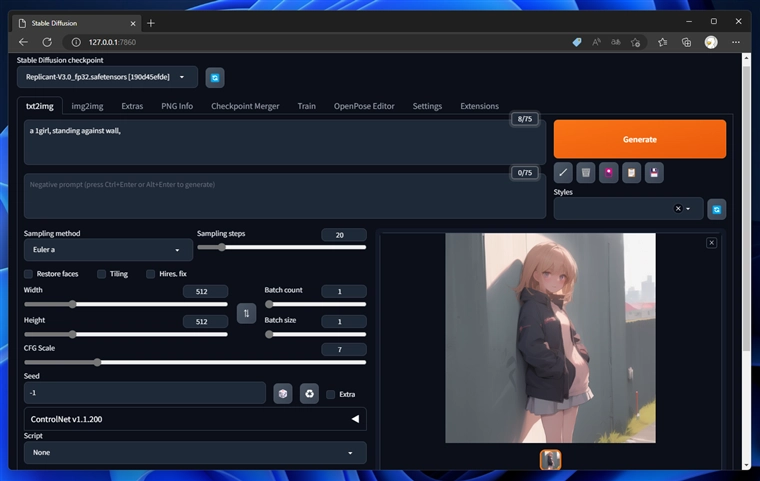The width and height of the screenshot is (760, 481).
Task: Expand the ControlNet v1.1.200 panel
Action: tap(195, 419)
